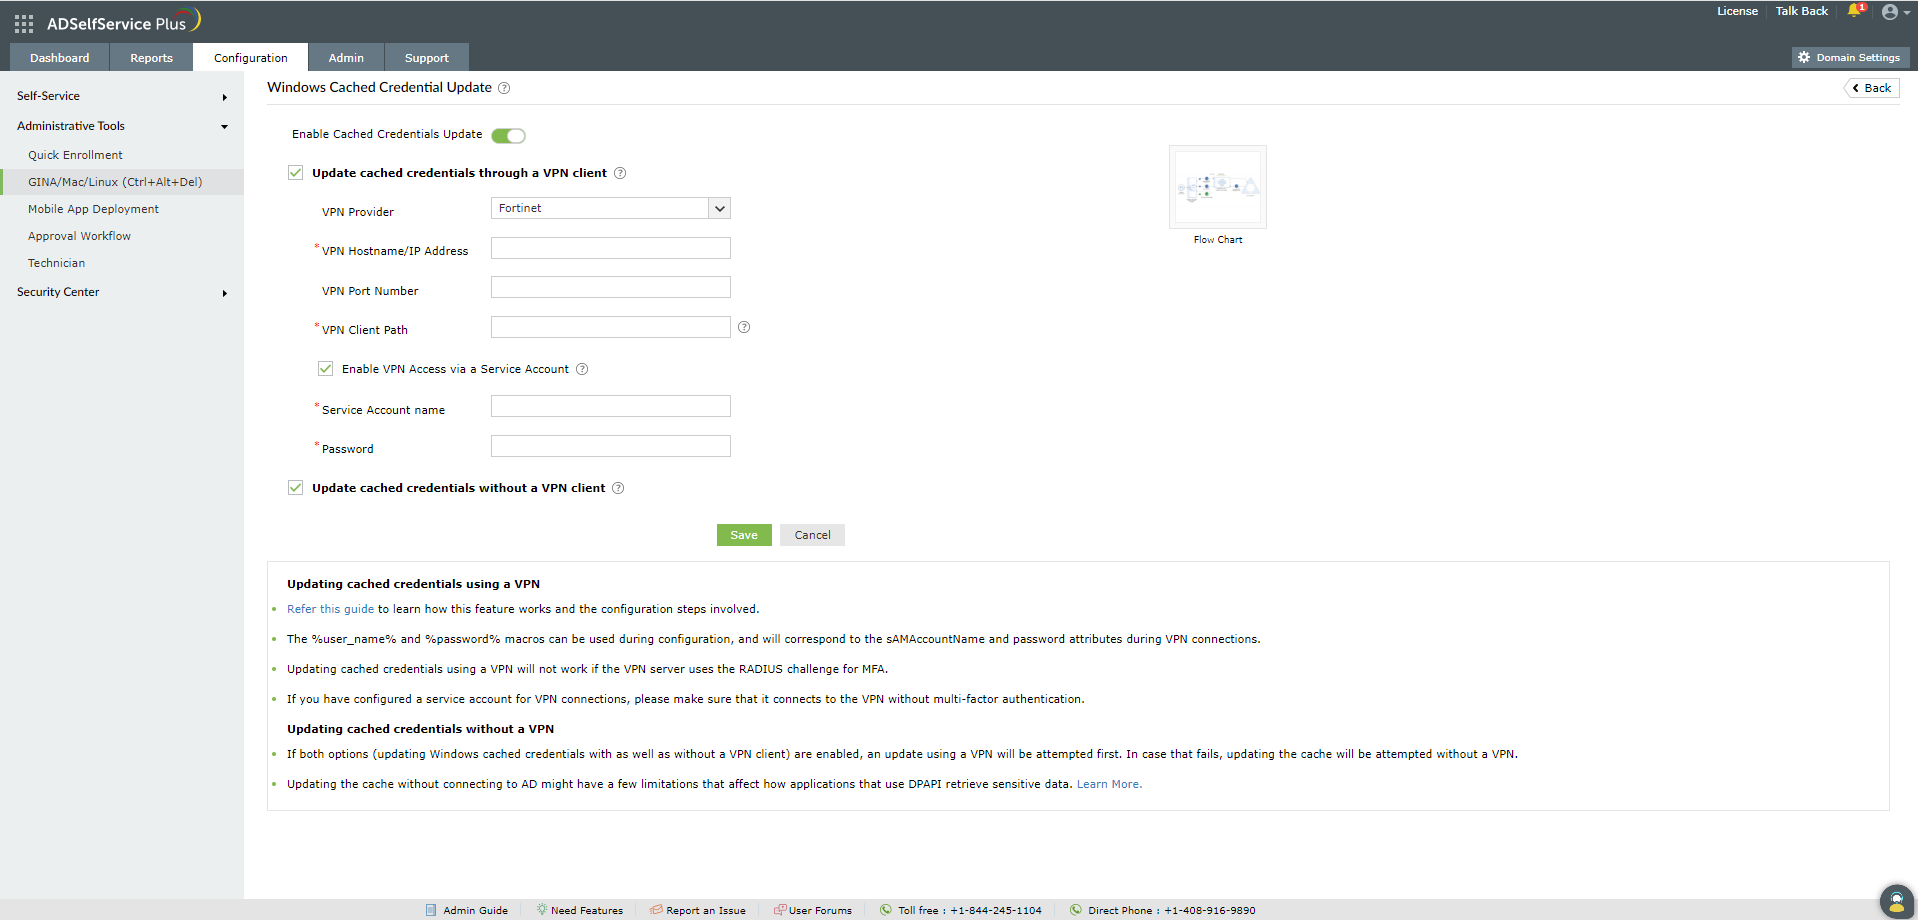This screenshot has height=920, width=1918.
Task: Open the notification bell with badge
Action: 1856,11
